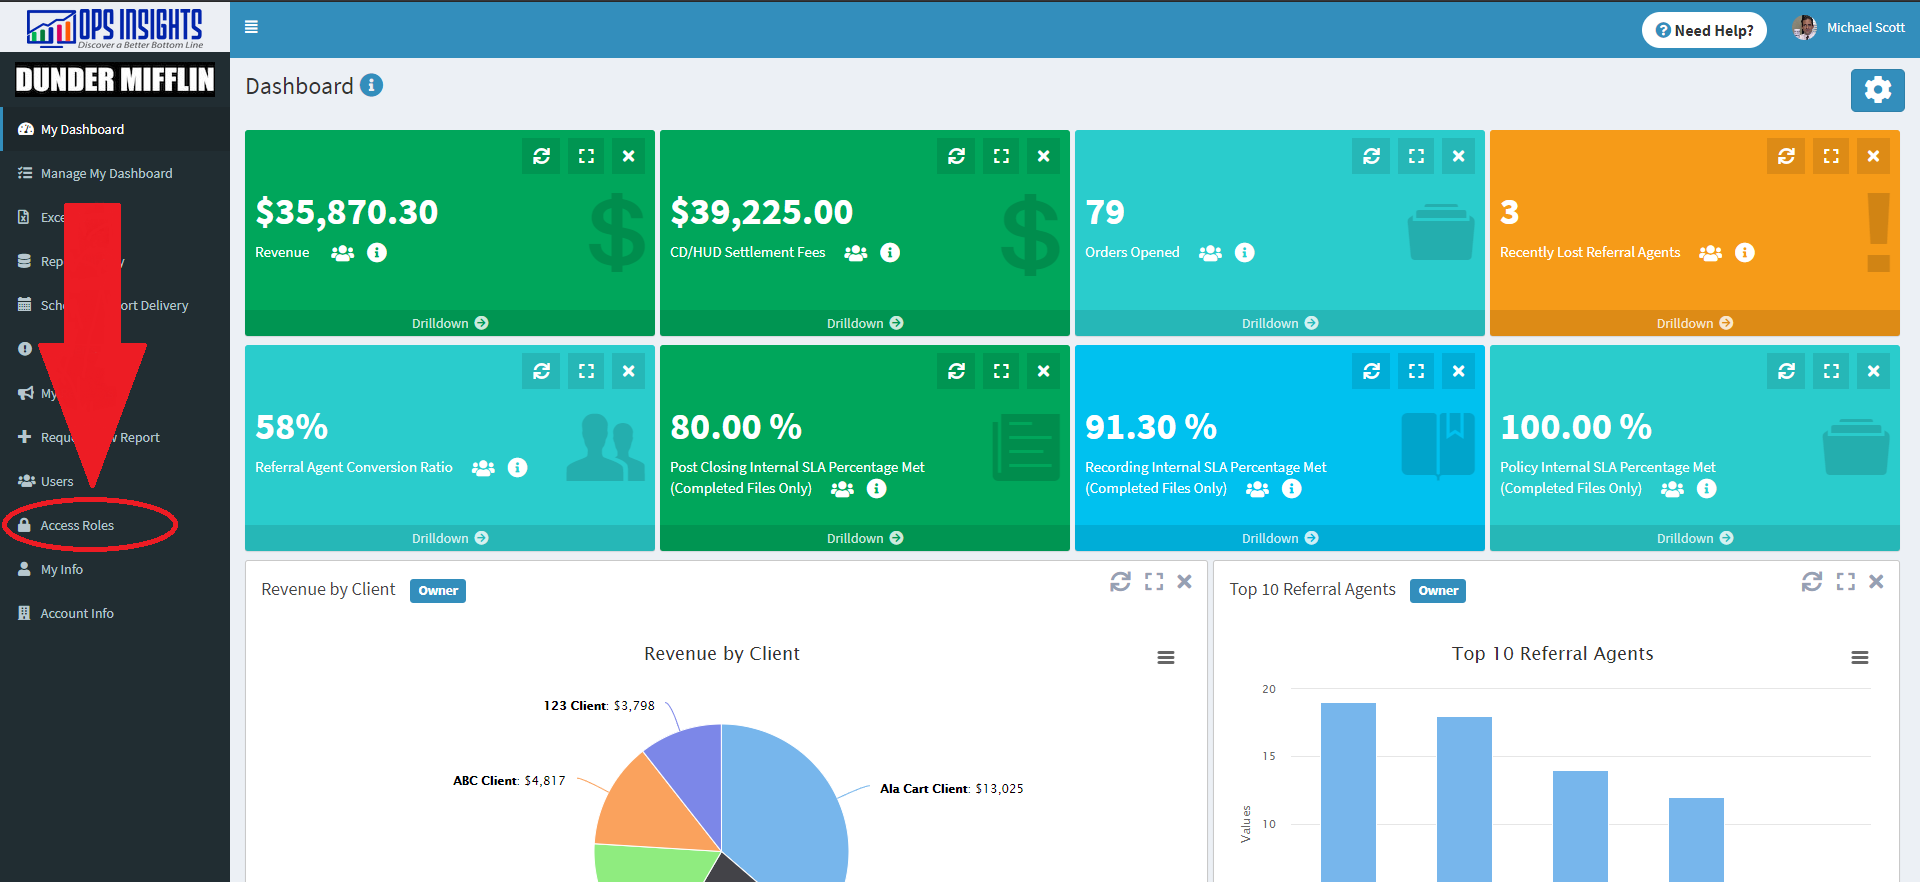Click the Need Help? button
The width and height of the screenshot is (1920, 882).
click(x=1704, y=30)
